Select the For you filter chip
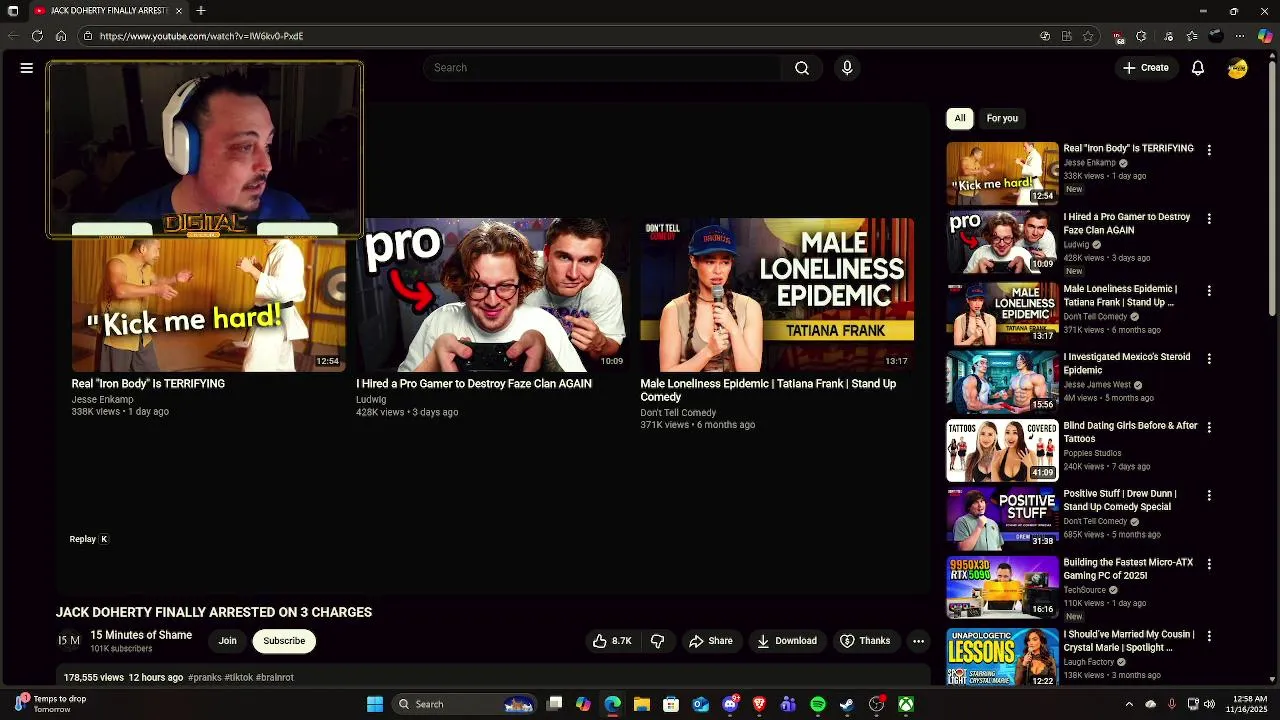The width and height of the screenshot is (1280, 720). coord(1002,118)
